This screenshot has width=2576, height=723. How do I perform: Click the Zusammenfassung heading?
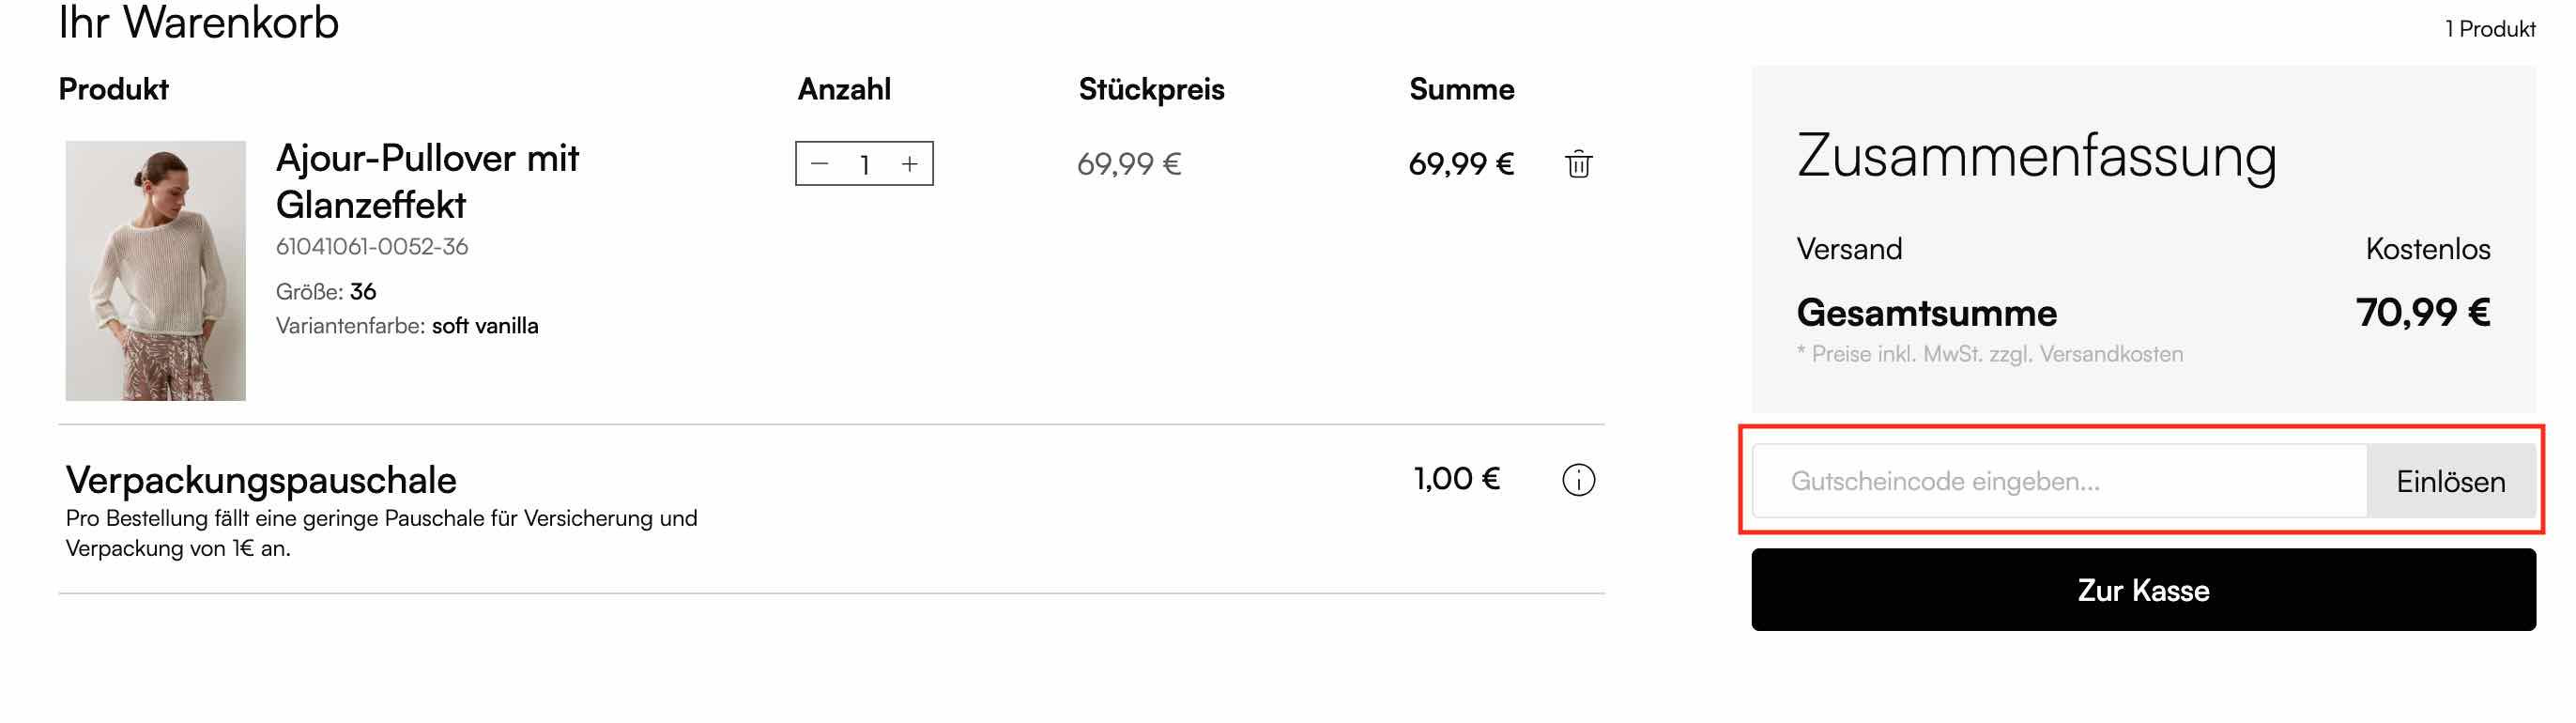pyautogui.click(x=2036, y=157)
